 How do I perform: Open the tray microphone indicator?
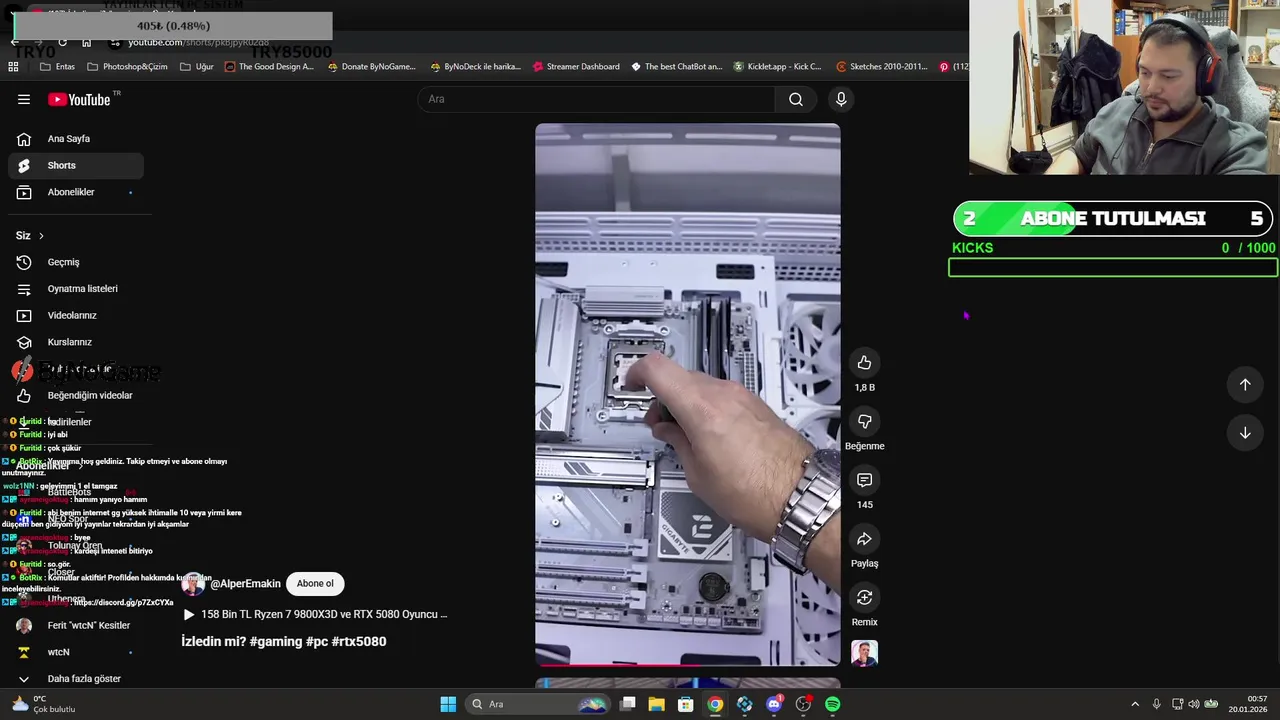1156,704
